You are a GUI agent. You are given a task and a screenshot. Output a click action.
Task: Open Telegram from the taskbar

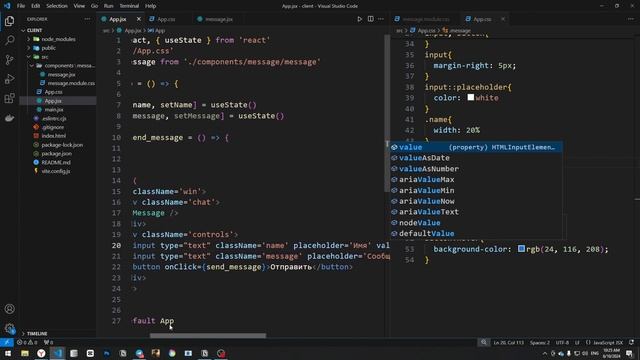(140, 353)
